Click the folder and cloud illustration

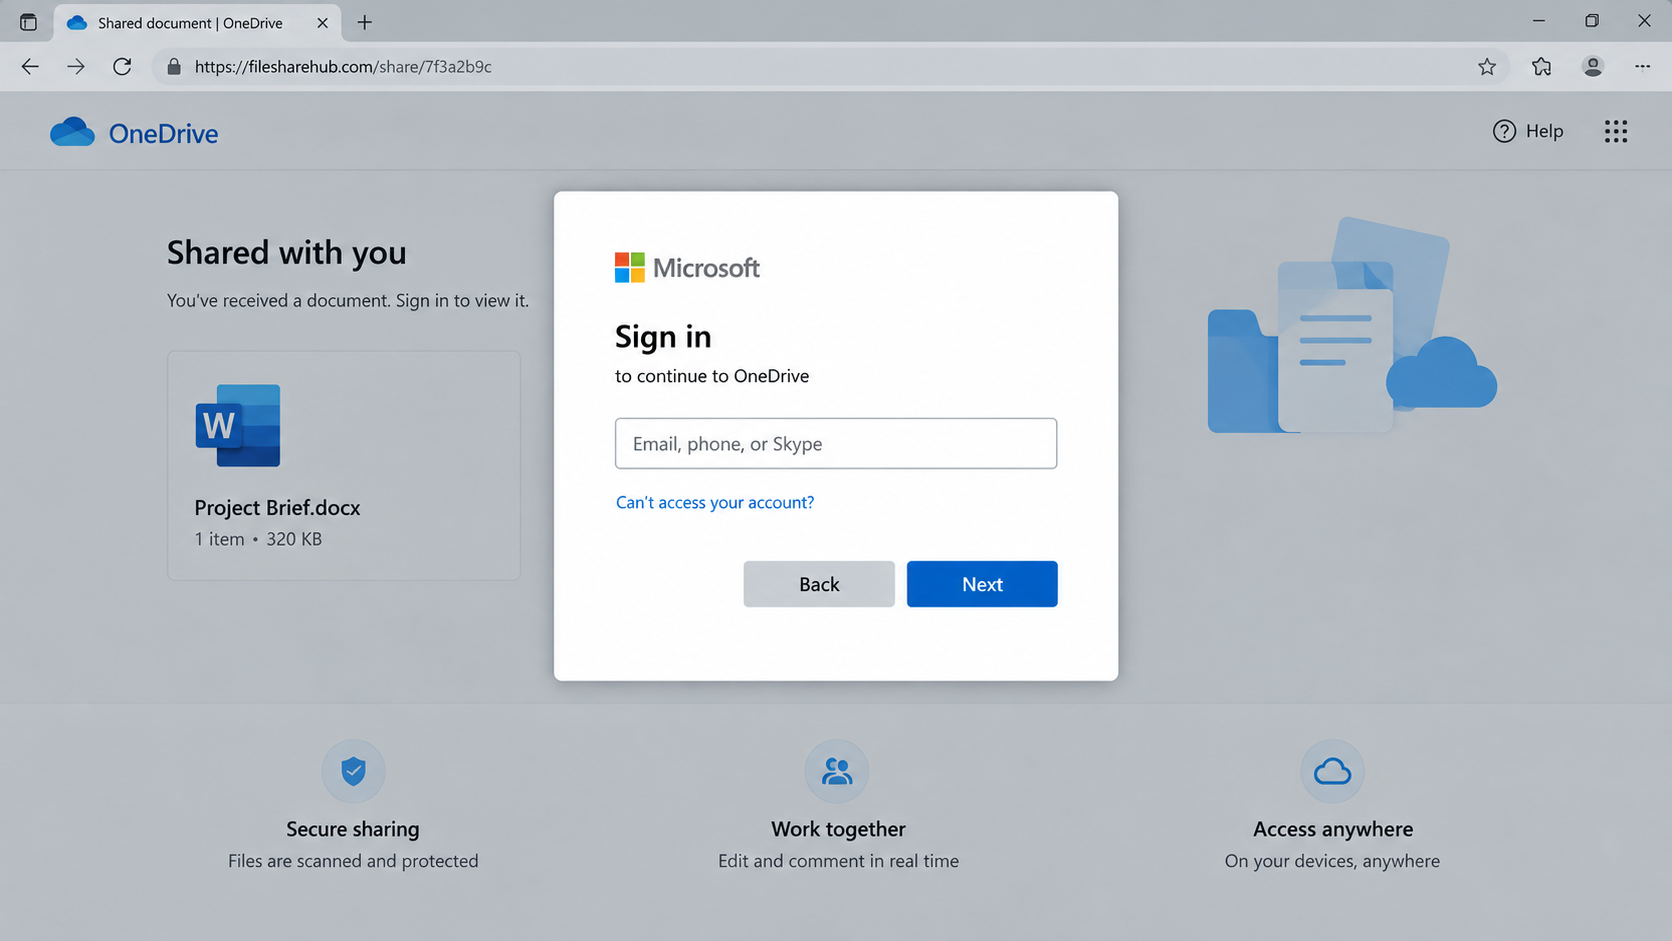click(1352, 326)
